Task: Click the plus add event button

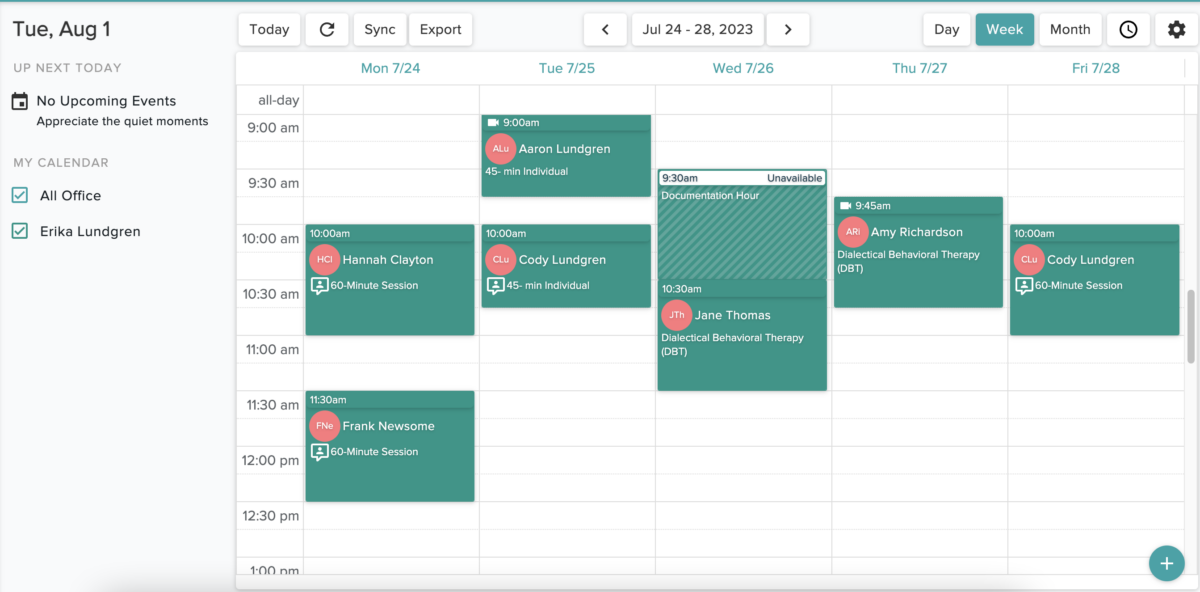Action: pos(1166,563)
